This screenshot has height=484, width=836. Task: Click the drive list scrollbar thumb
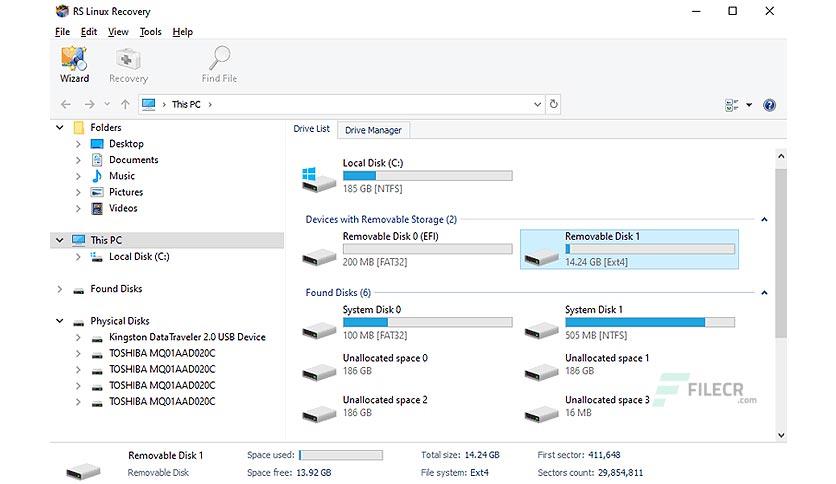781,253
